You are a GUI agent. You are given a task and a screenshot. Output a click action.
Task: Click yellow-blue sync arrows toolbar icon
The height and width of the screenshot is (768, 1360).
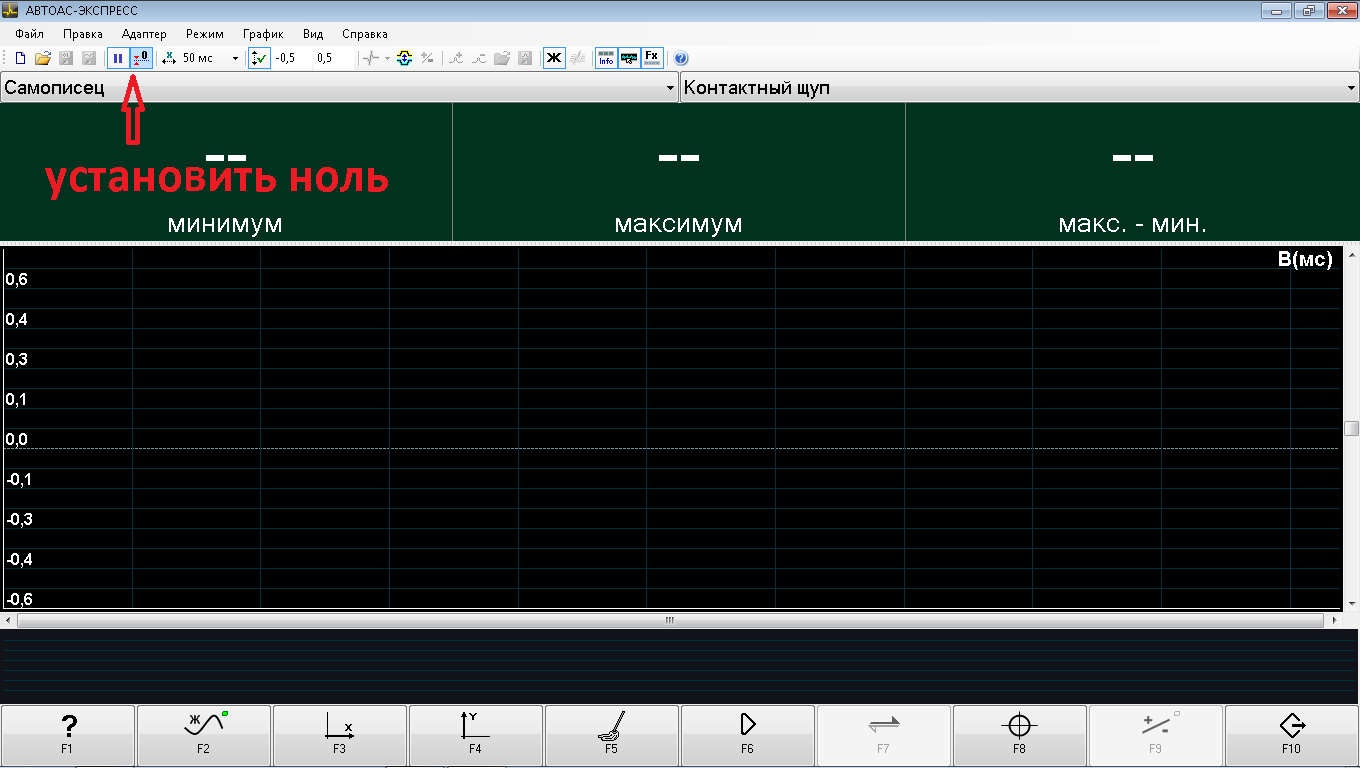coord(405,58)
